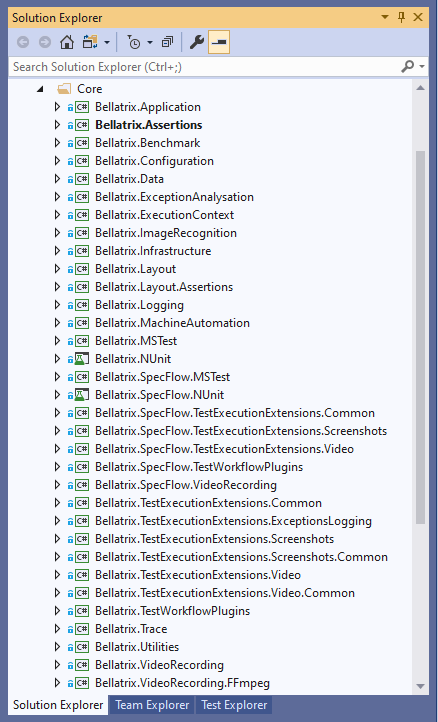The image size is (438, 722).
Task: Click the Home toolbar icon
Action: pos(67,42)
